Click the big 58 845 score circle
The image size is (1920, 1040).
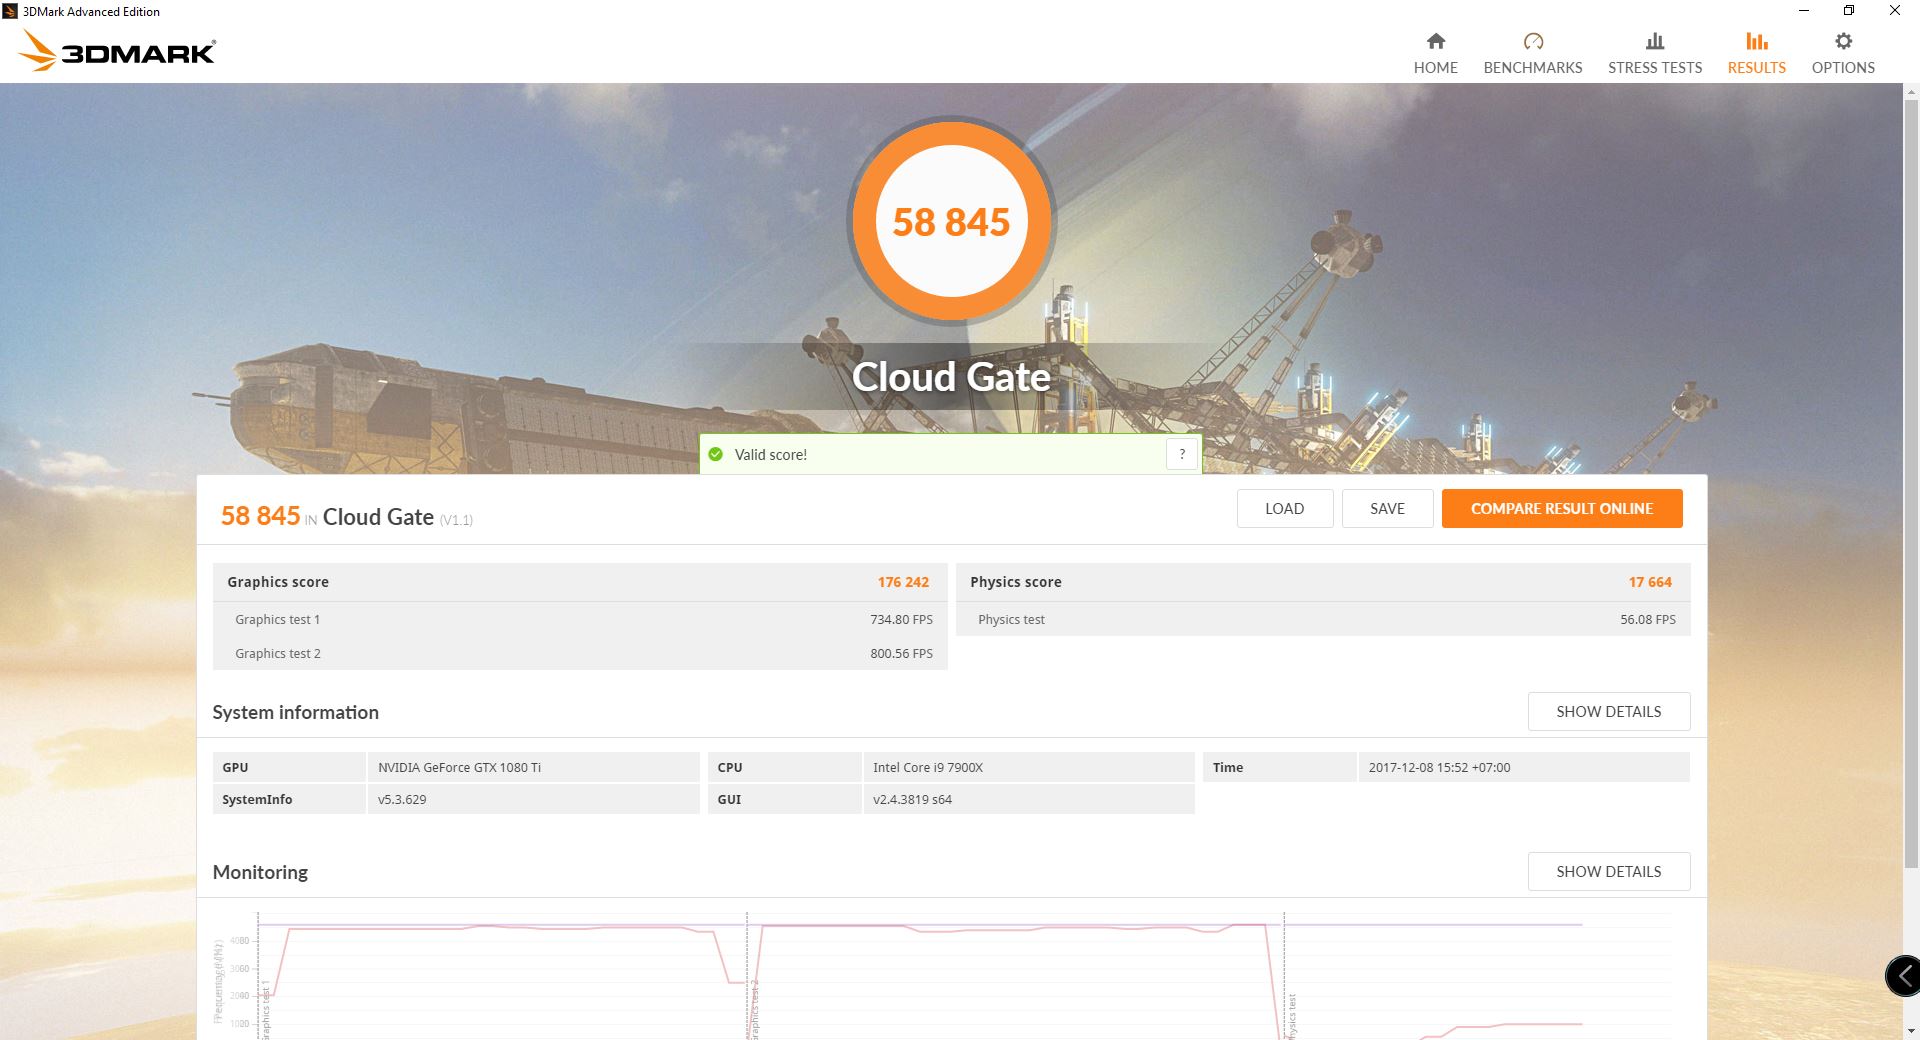[951, 221]
